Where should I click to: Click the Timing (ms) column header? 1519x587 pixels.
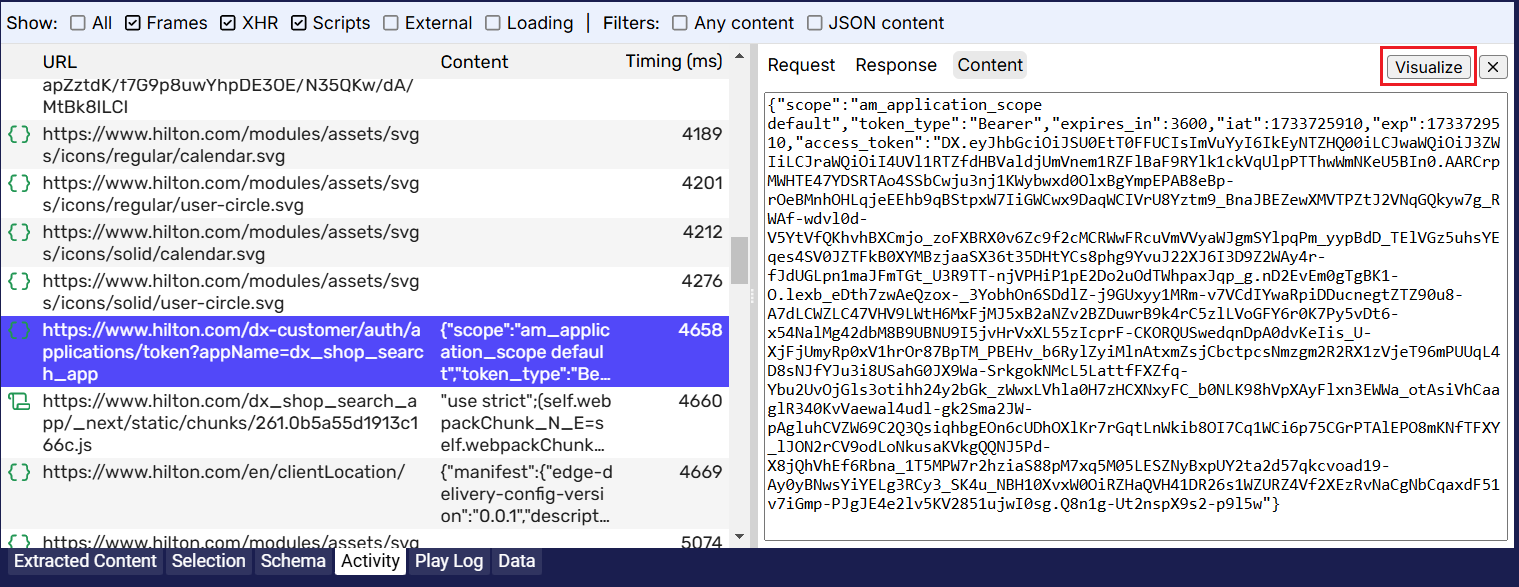(x=673, y=61)
